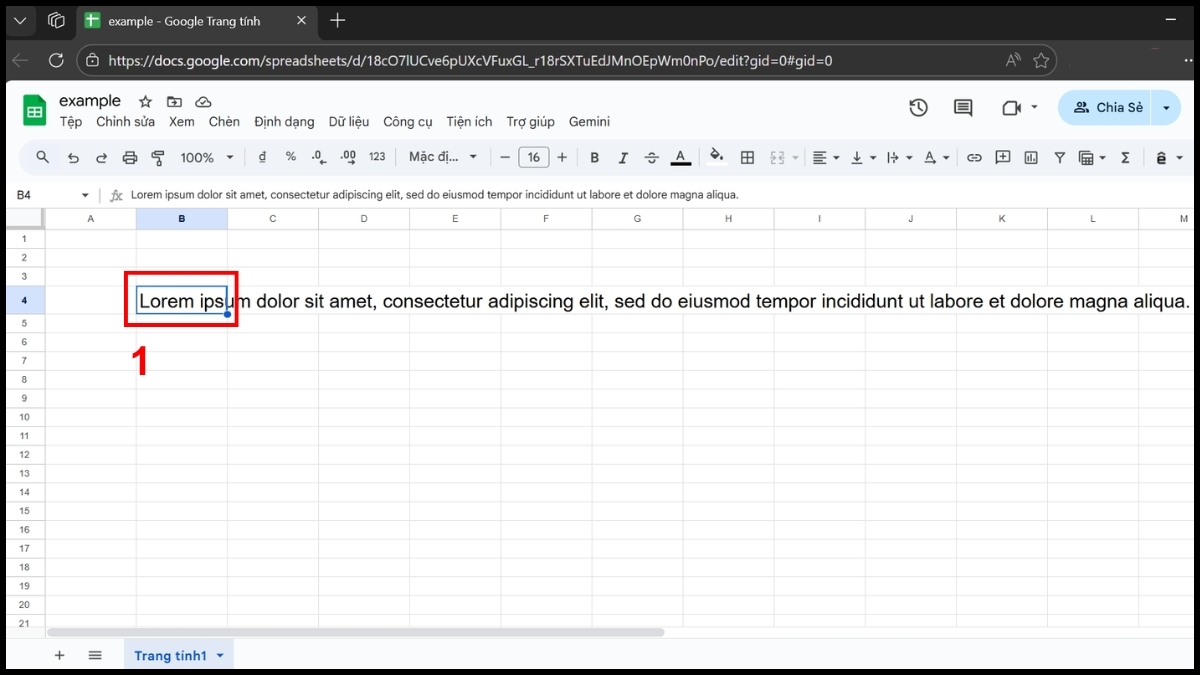The height and width of the screenshot is (675, 1200).
Task: Print the spreadsheet
Action: pyautogui.click(x=129, y=157)
